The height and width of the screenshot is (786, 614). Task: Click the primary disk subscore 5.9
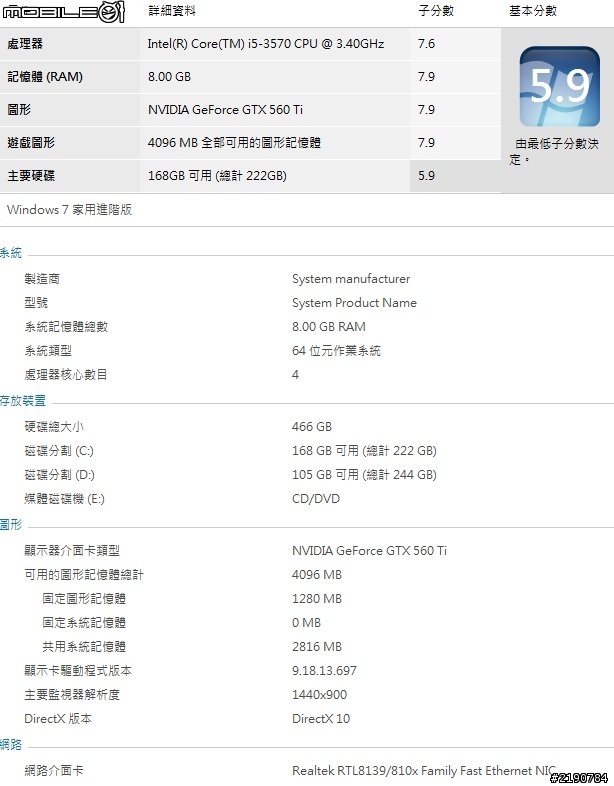[427, 175]
